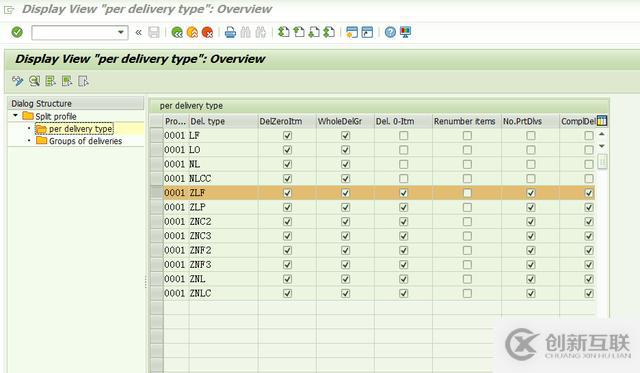Click table scroll up arrow

[602, 134]
